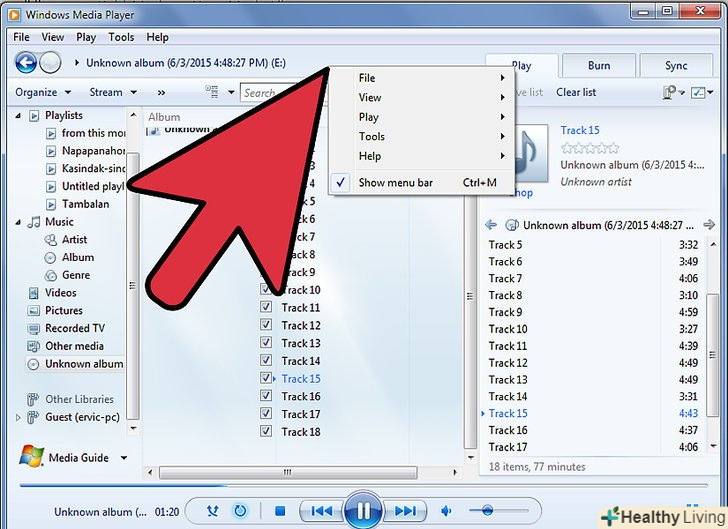Click the previous list arrow above playlist

[490, 225]
